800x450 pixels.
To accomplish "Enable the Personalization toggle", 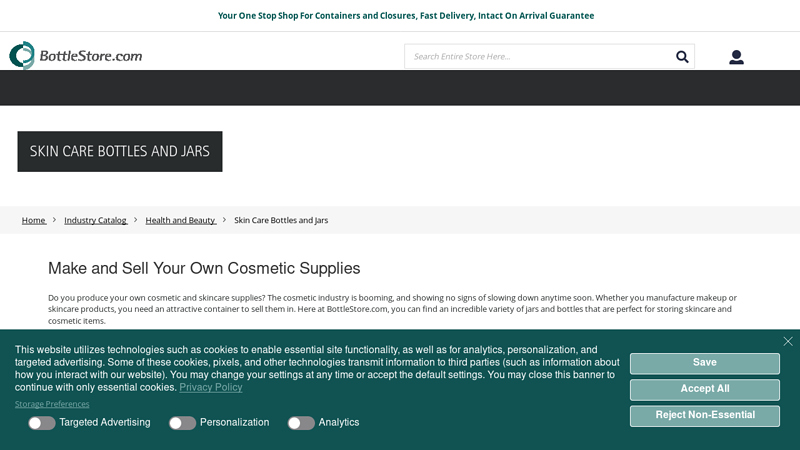I will click(x=182, y=423).
